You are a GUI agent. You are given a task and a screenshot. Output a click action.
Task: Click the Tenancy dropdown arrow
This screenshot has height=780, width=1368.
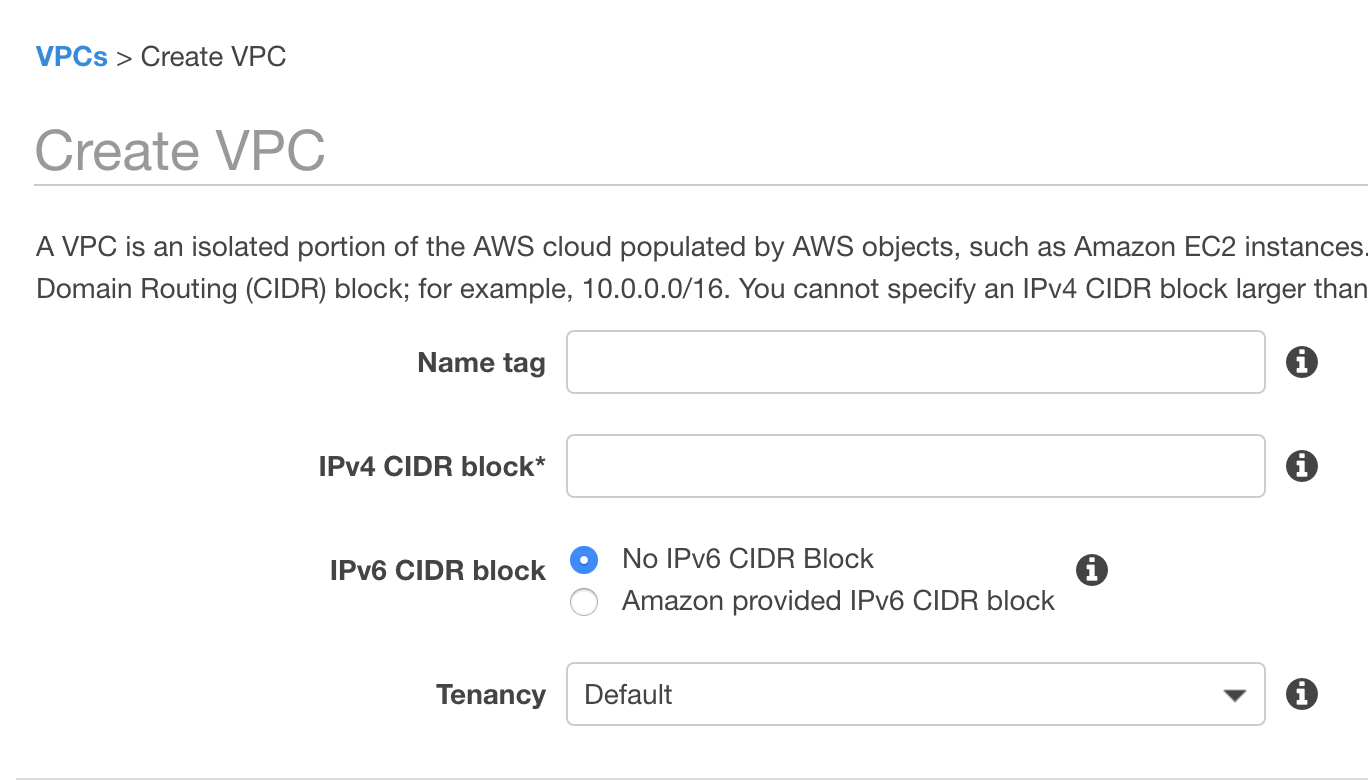pyautogui.click(x=1235, y=695)
